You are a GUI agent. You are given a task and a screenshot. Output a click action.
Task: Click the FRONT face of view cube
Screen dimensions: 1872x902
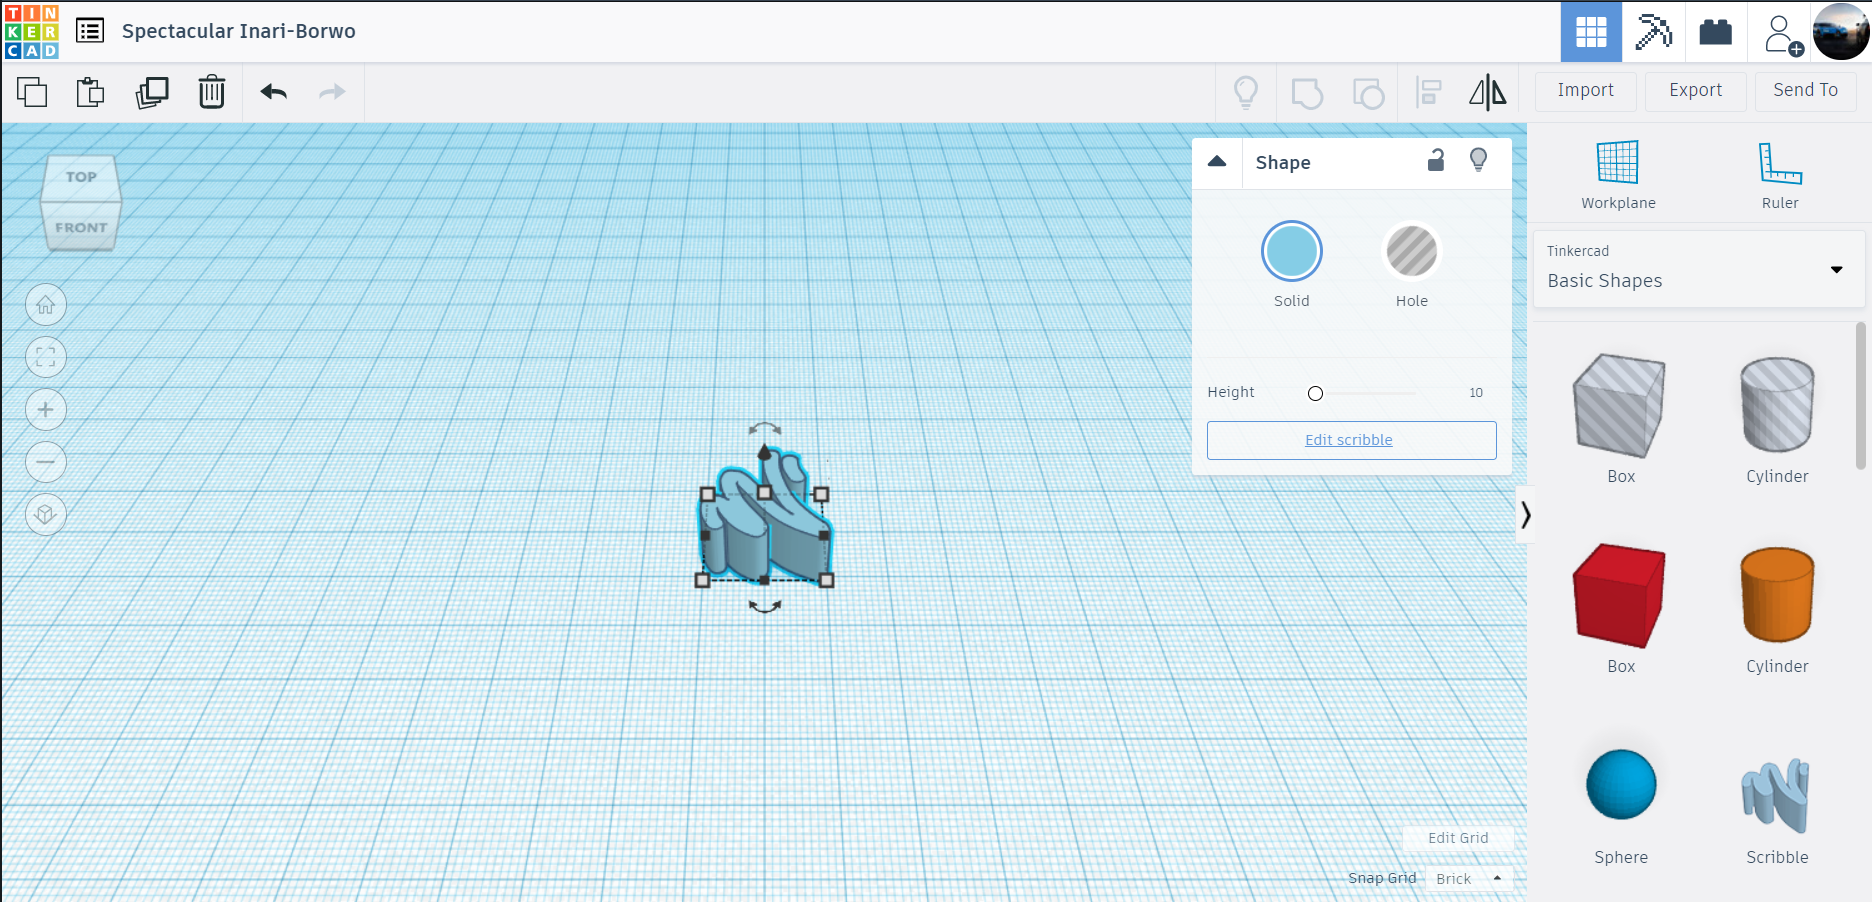click(x=80, y=228)
